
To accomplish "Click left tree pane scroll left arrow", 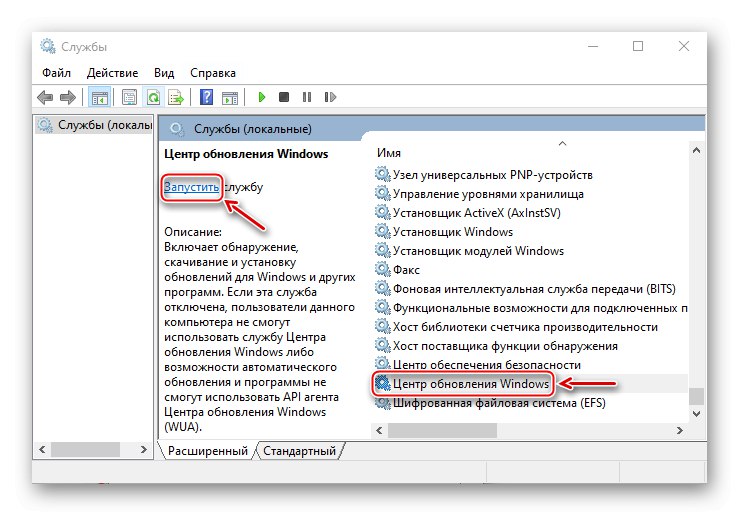I will 42,450.
